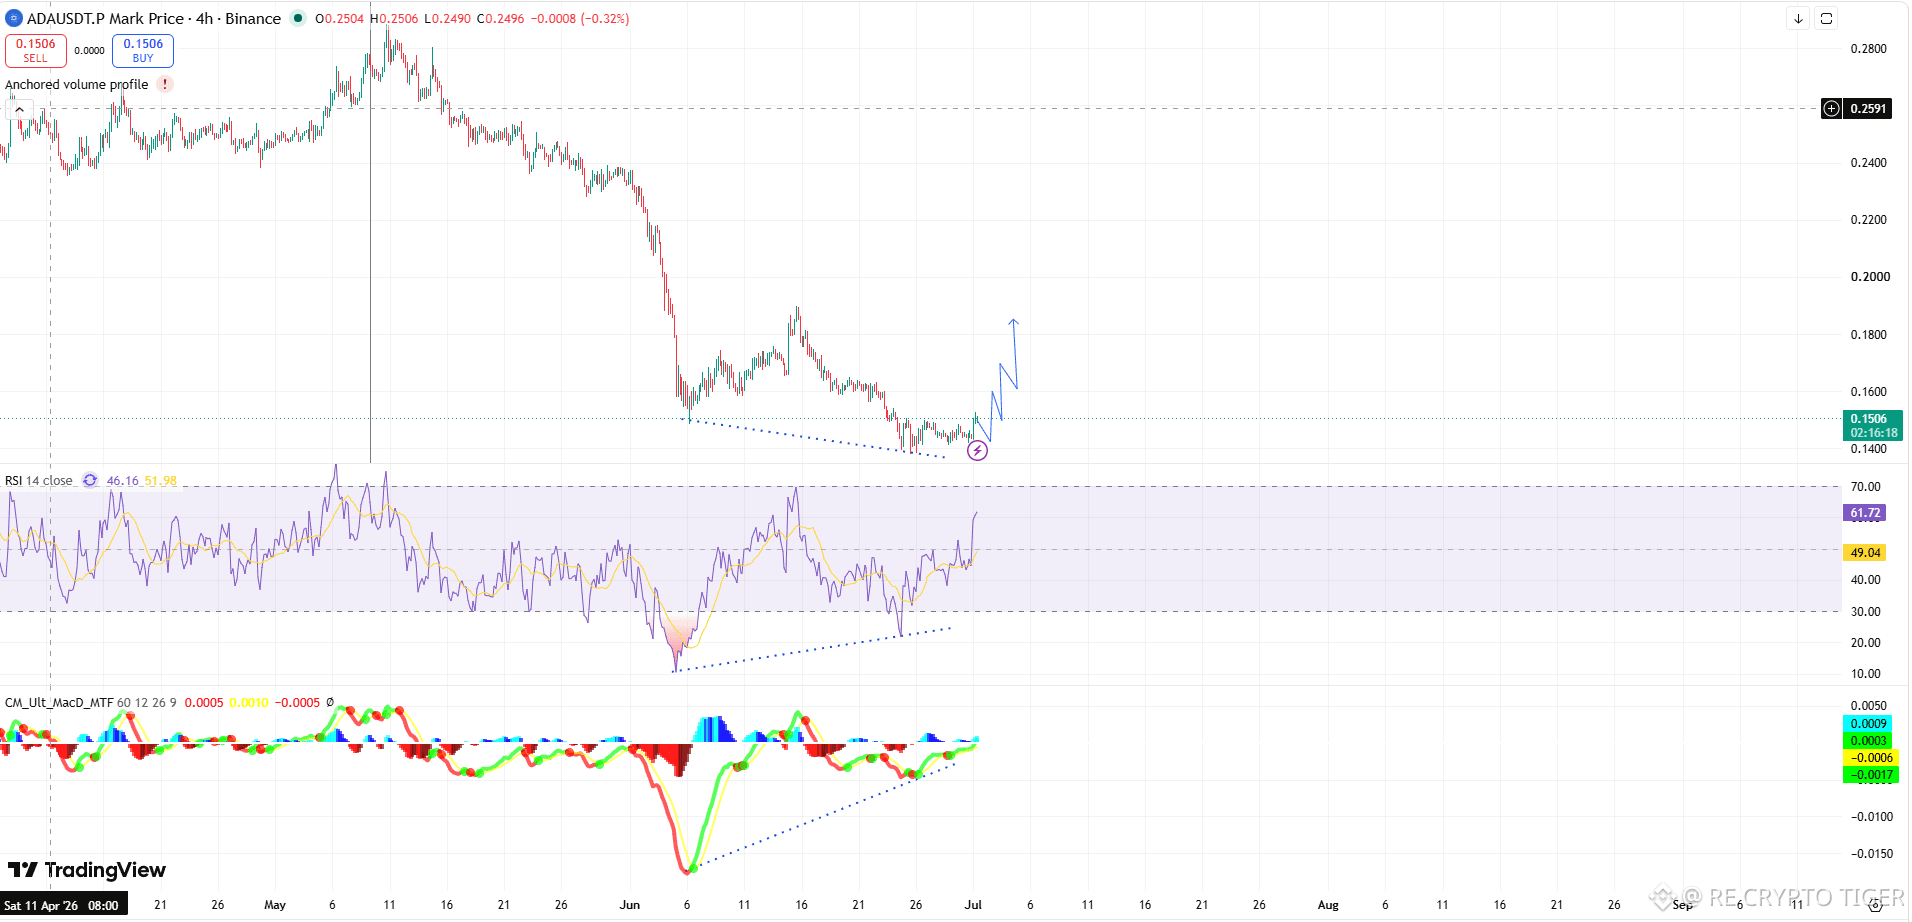This screenshot has width=1912, height=922.
Task: Select the RSI 14 close indicator title
Action: 39,481
